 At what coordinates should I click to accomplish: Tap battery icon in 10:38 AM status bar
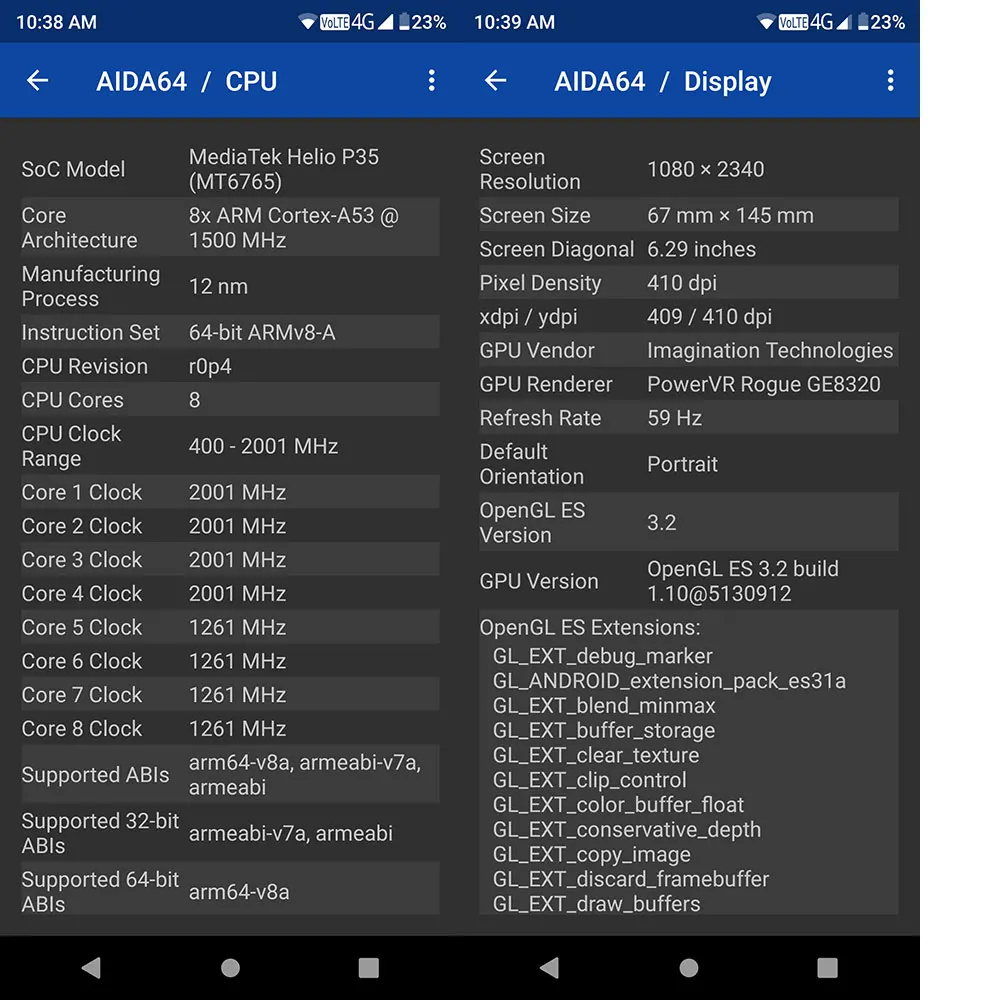point(404,22)
